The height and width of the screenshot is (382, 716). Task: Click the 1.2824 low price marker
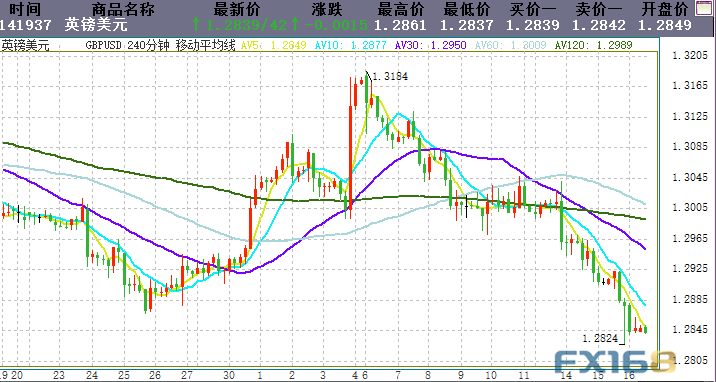tap(600, 338)
